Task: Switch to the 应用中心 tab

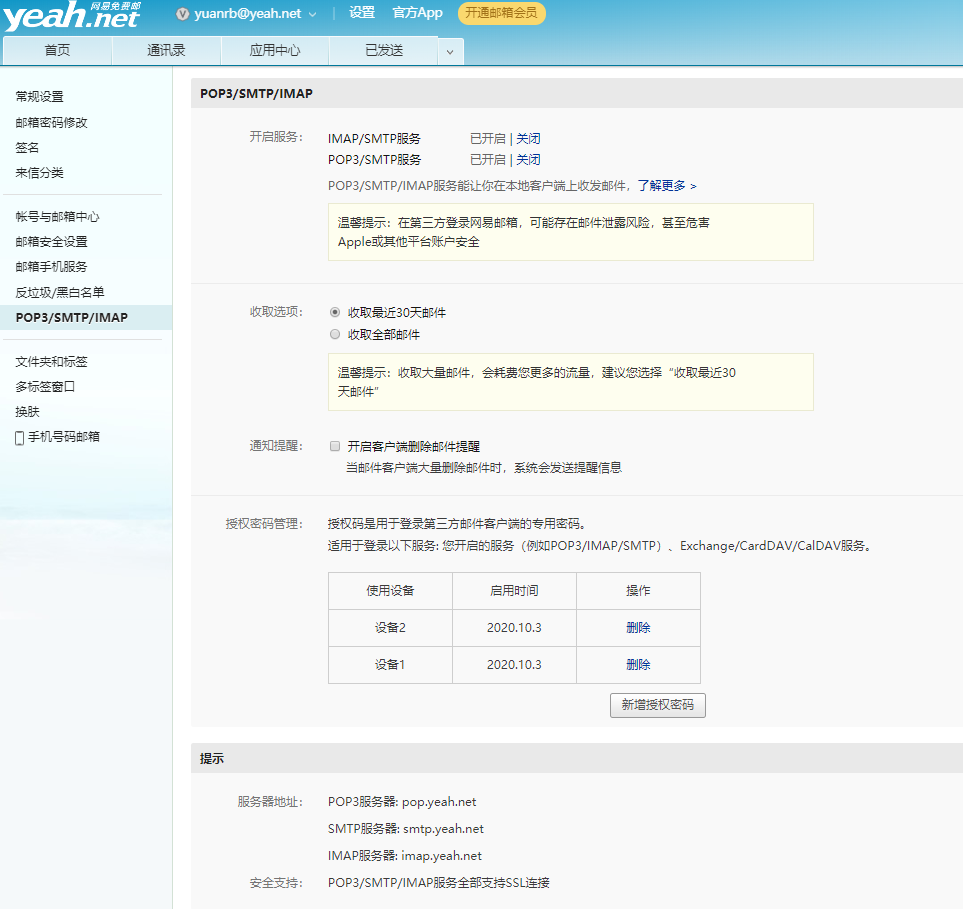Action: [x=274, y=50]
